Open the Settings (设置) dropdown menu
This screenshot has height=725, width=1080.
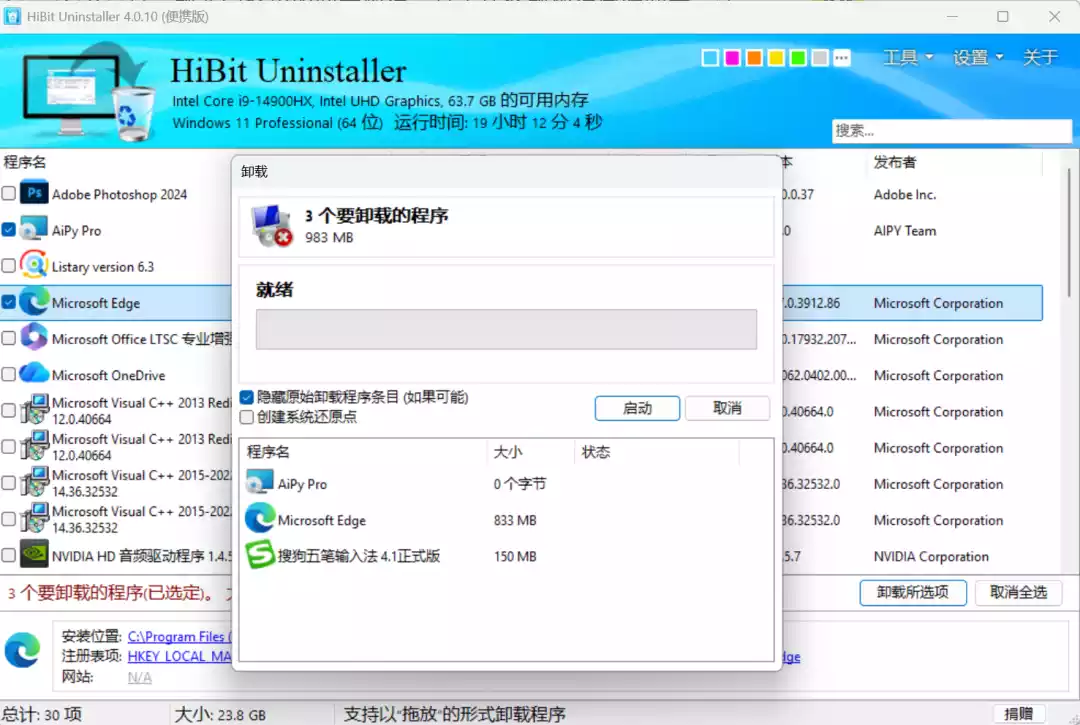pos(978,57)
